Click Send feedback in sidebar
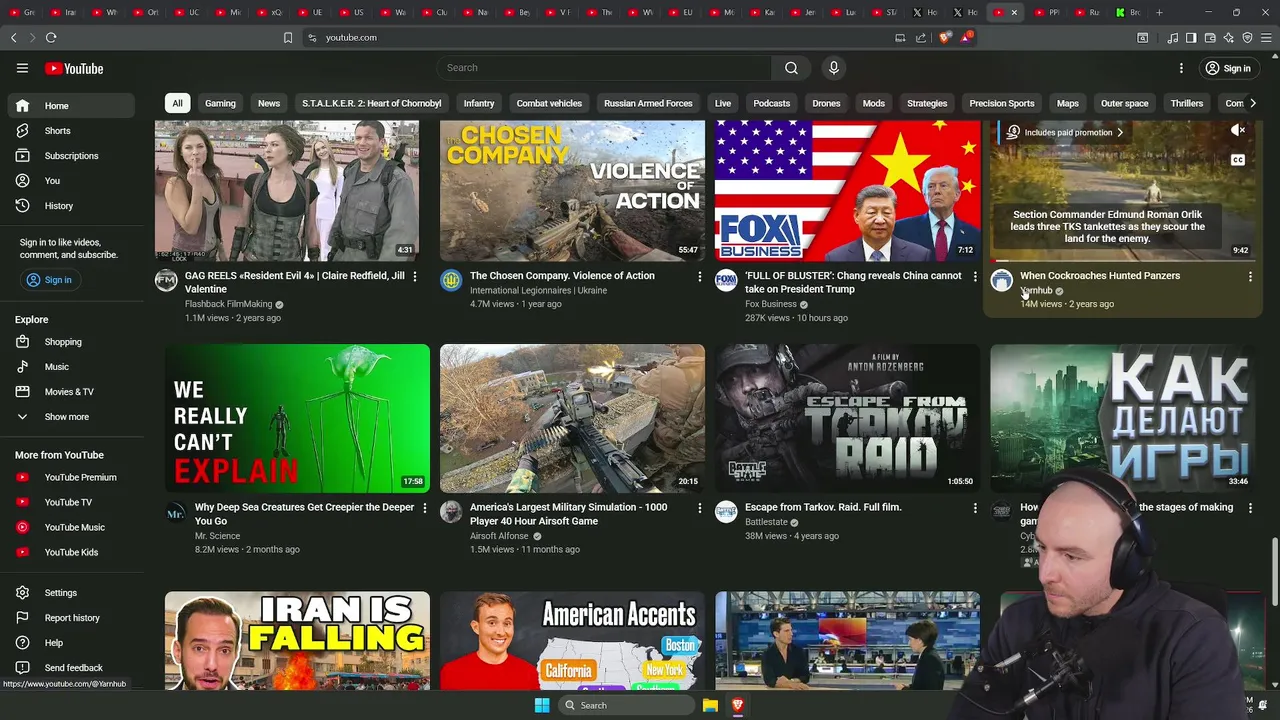Screen dimensions: 1280x720 (x=70, y=668)
